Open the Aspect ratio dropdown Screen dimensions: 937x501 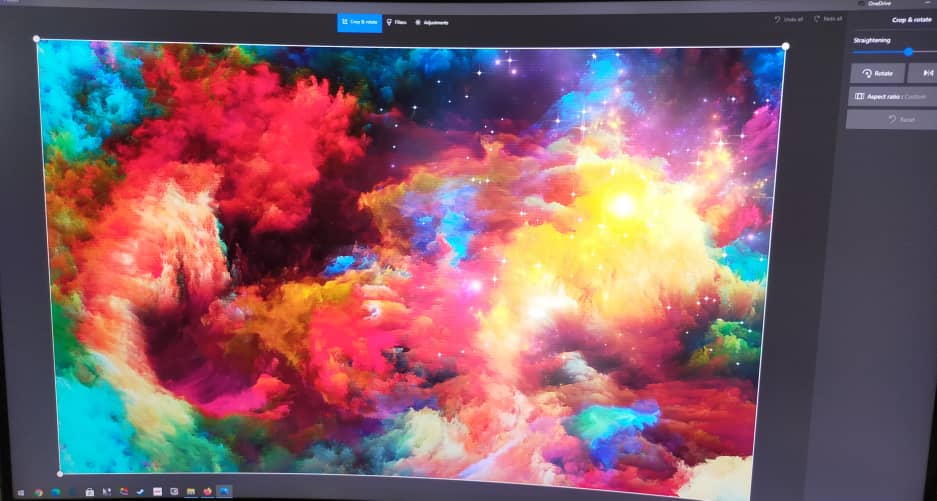point(892,96)
